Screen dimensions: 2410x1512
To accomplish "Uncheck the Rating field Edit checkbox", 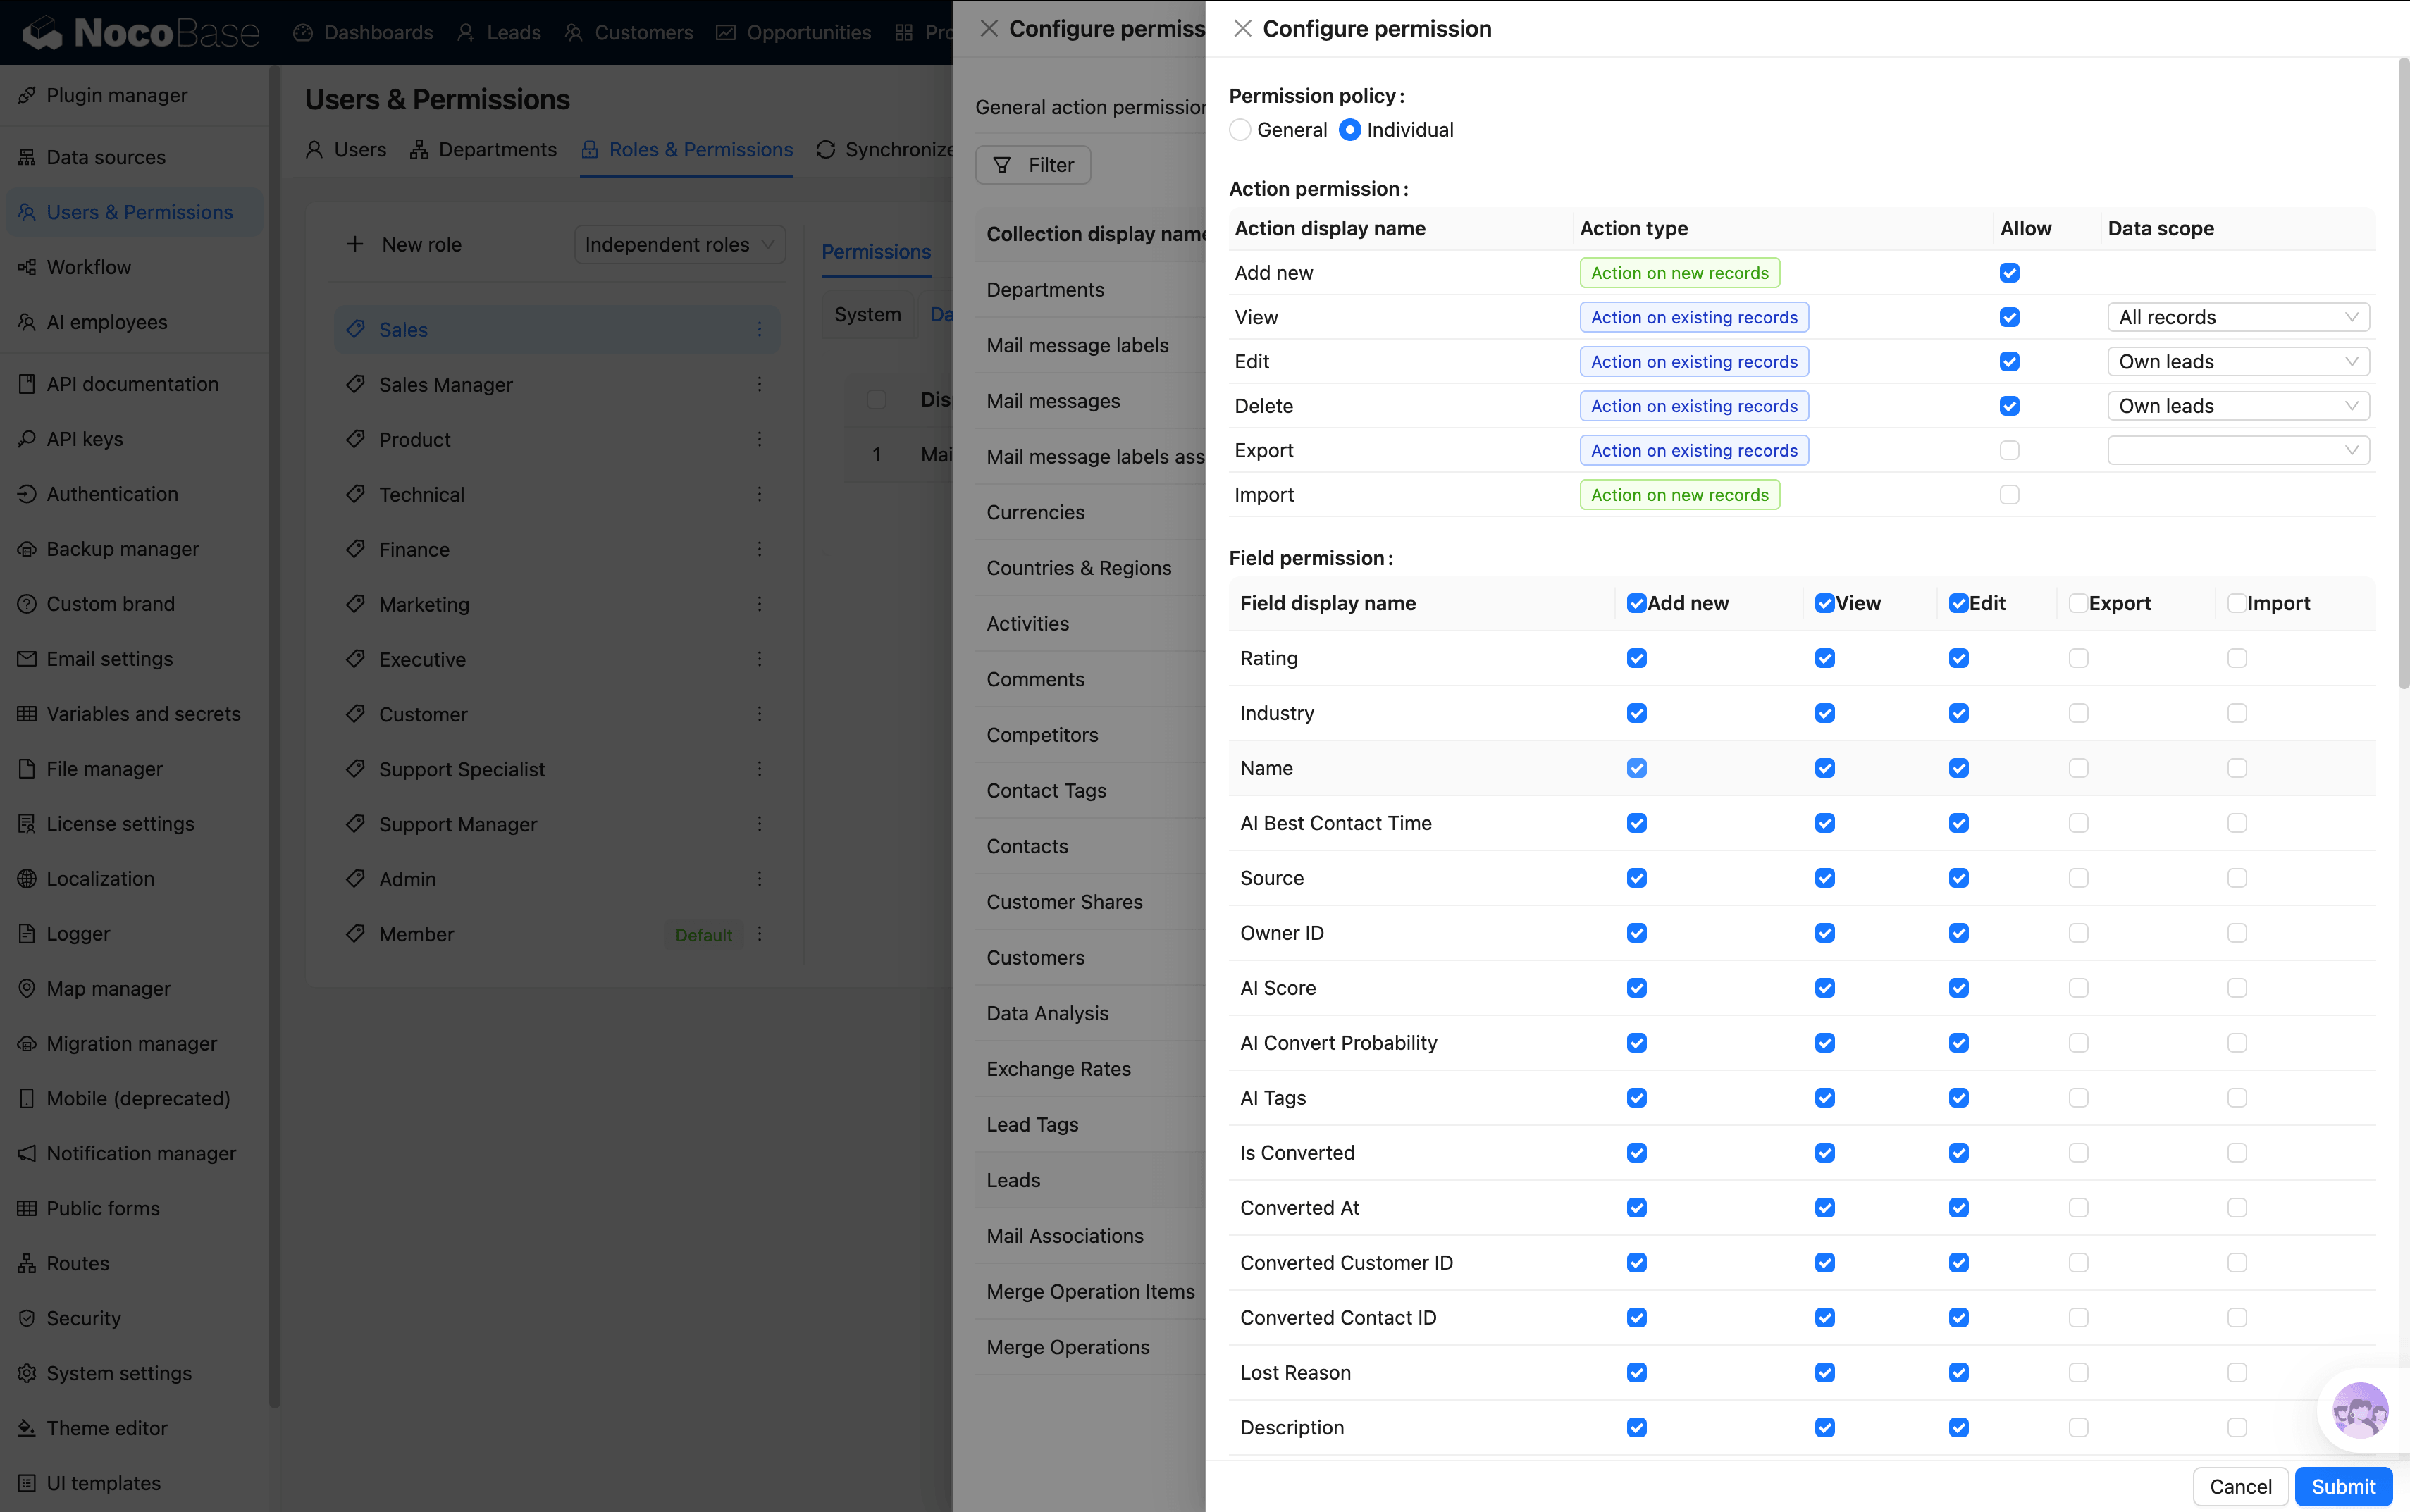I will (x=1958, y=658).
